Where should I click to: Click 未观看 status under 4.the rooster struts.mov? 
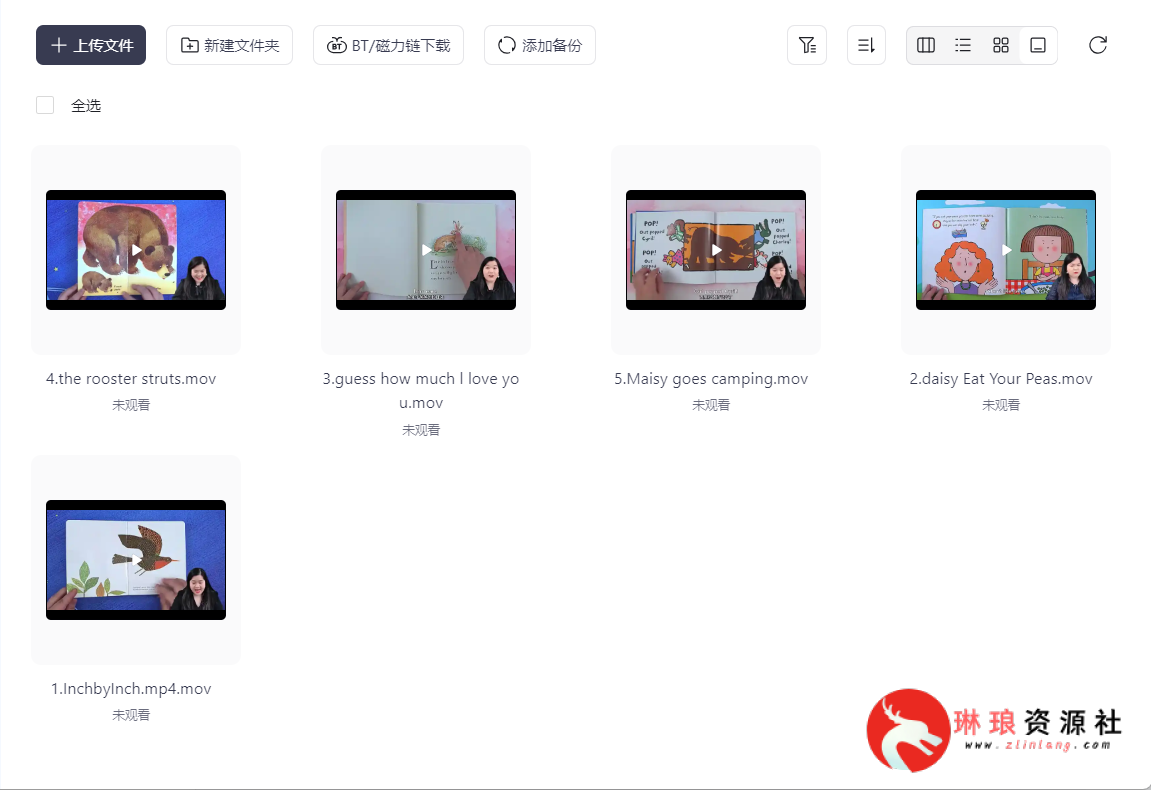(131, 405)
